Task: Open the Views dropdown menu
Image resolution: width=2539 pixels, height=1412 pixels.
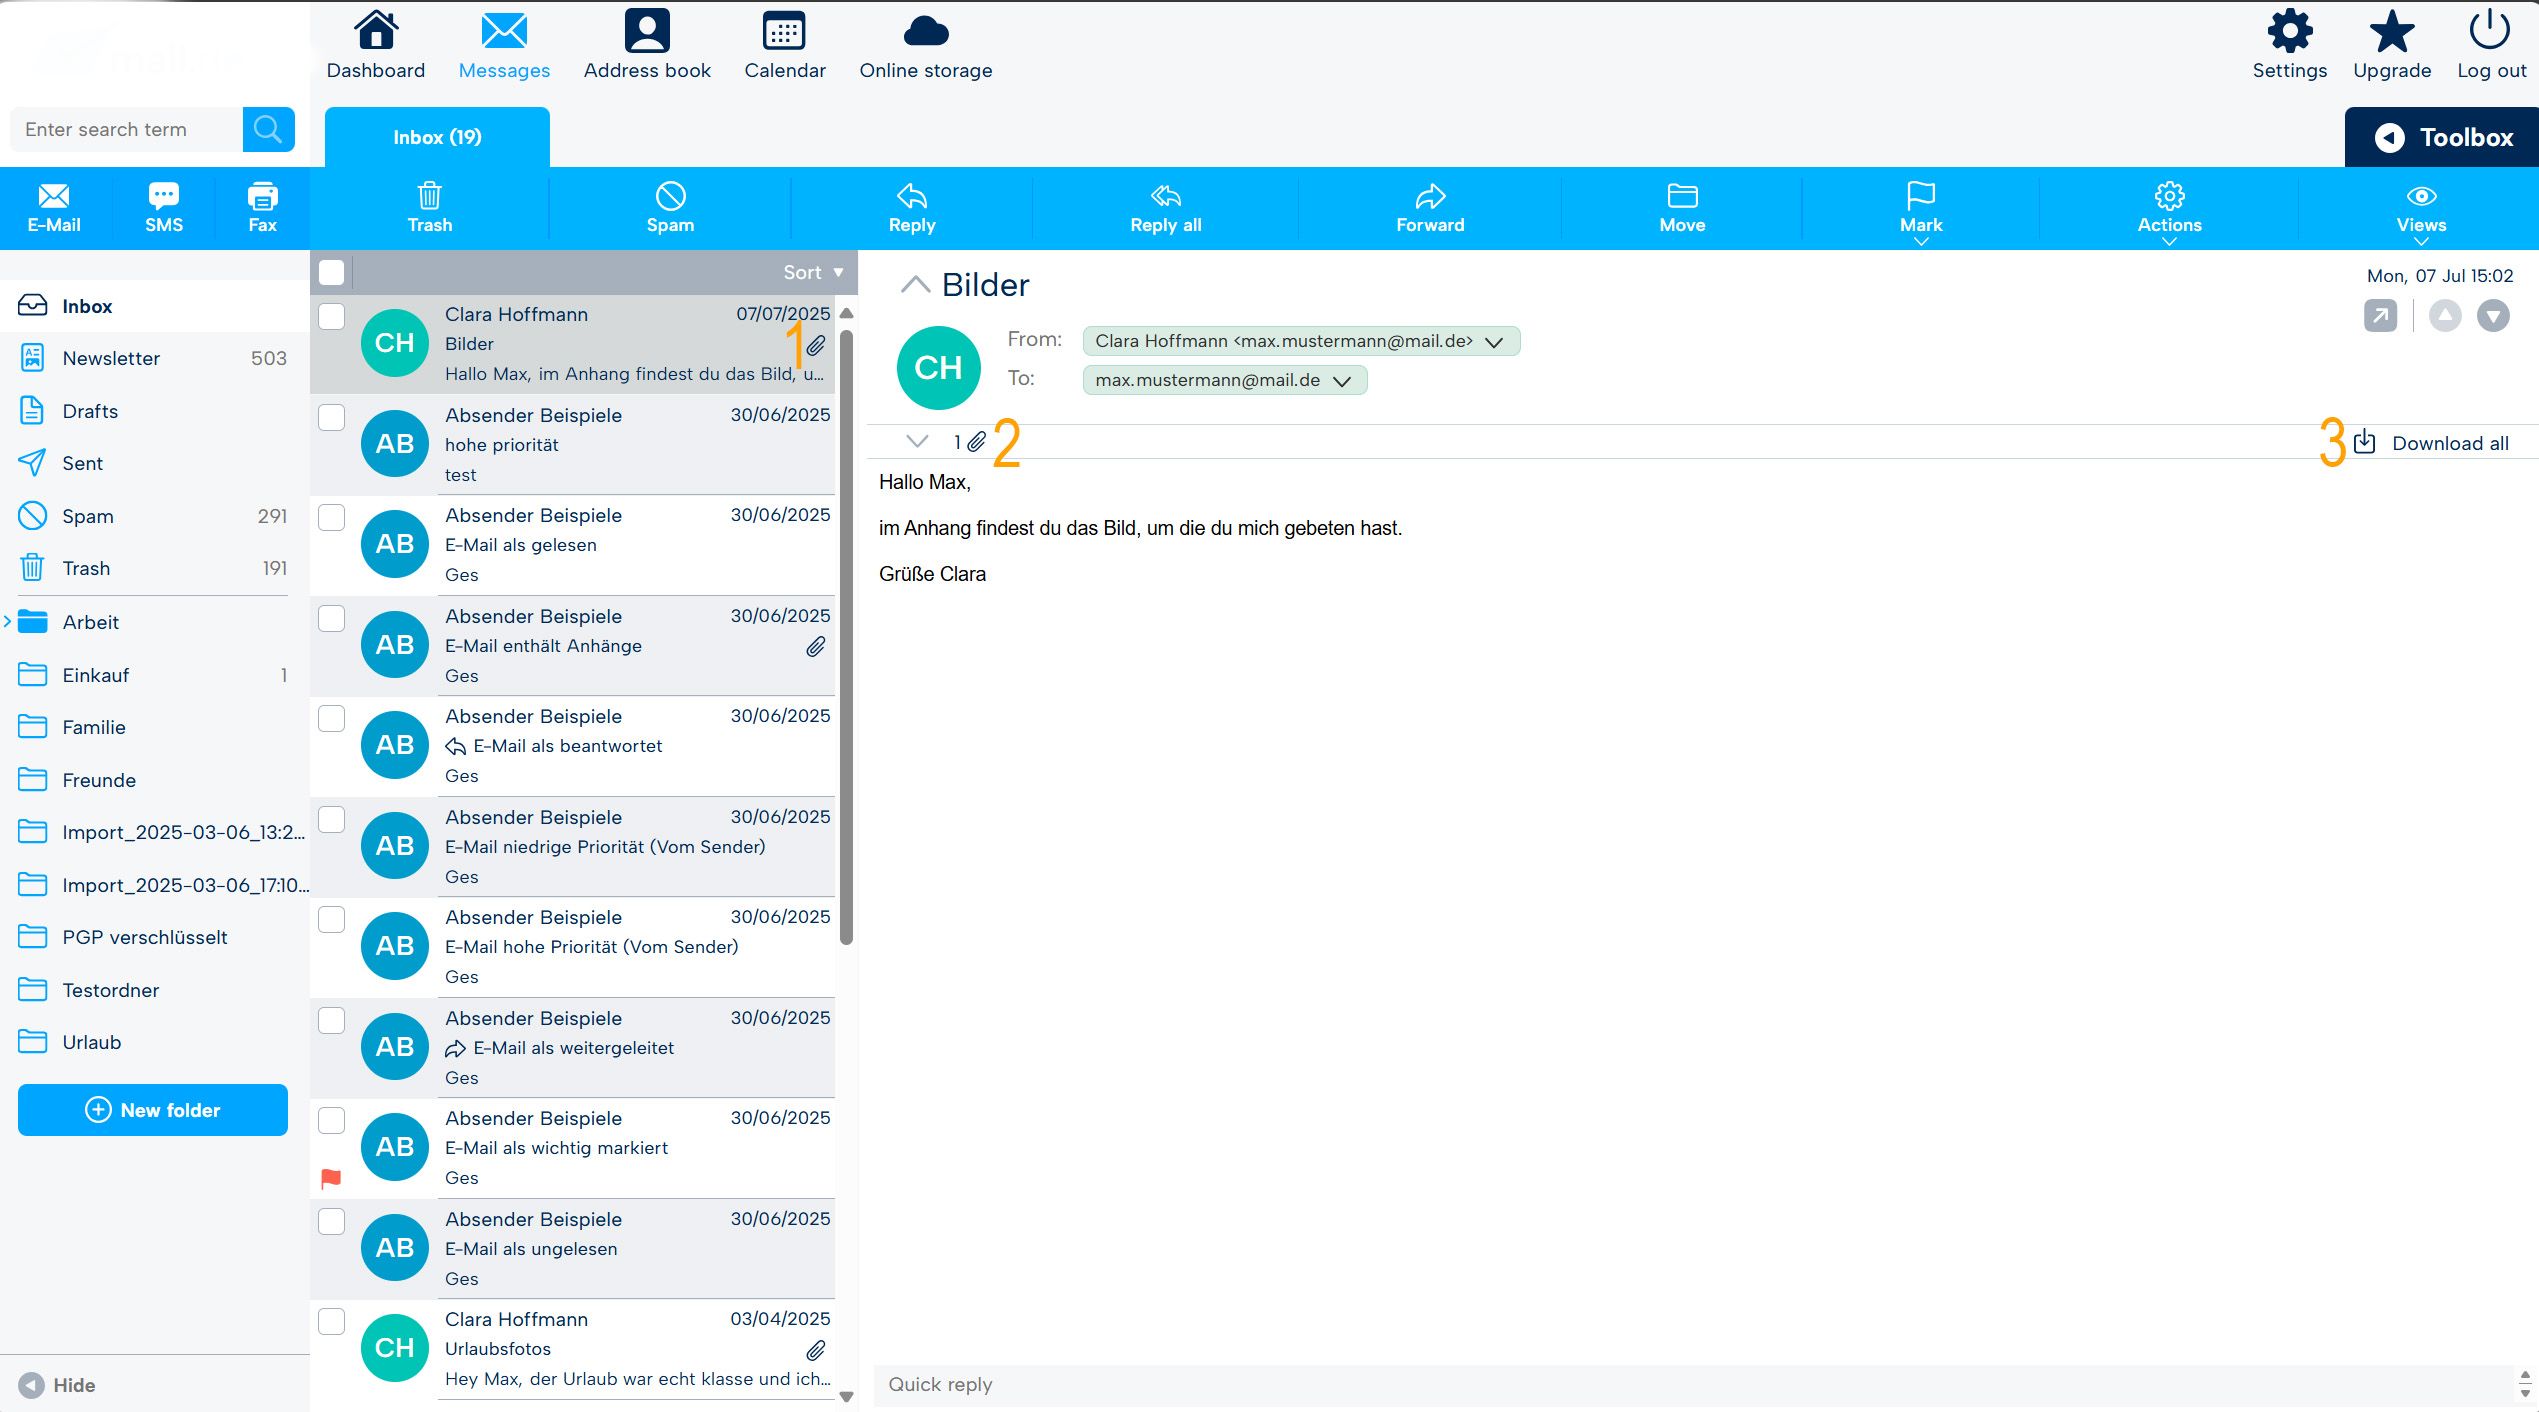Action: point(2421,210)
